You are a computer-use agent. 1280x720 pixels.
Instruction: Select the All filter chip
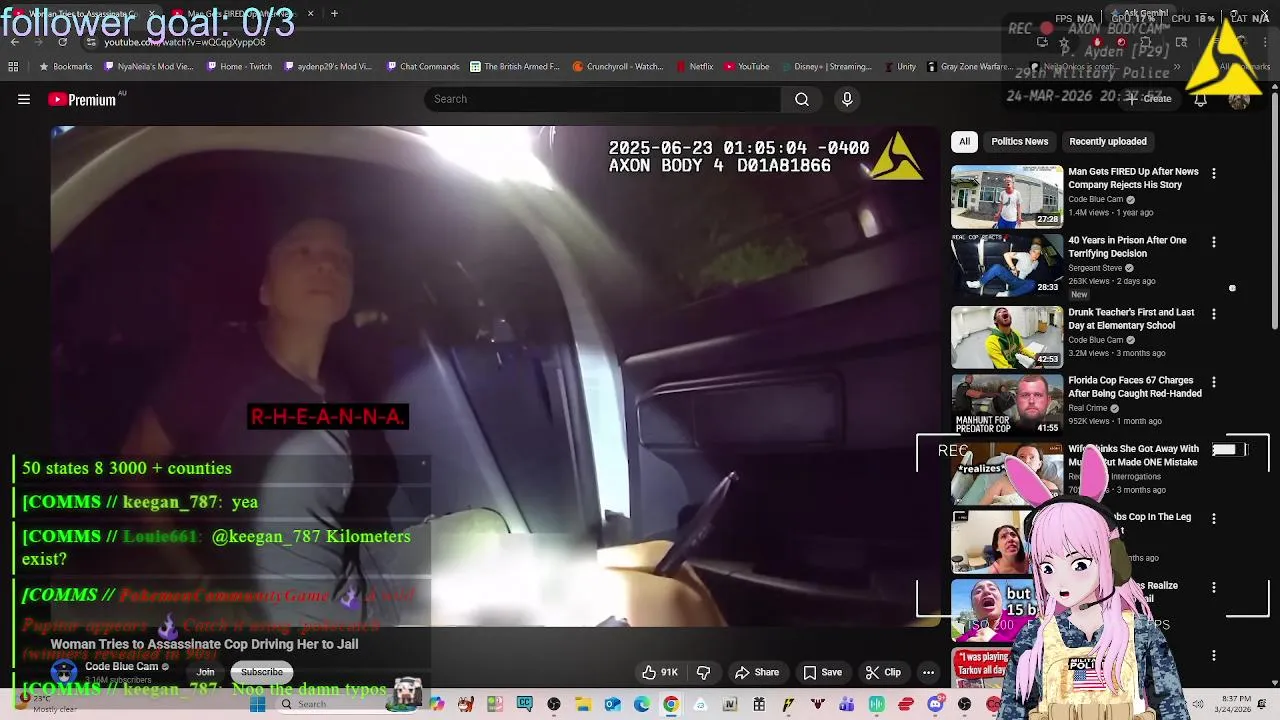tap(964, 141)
